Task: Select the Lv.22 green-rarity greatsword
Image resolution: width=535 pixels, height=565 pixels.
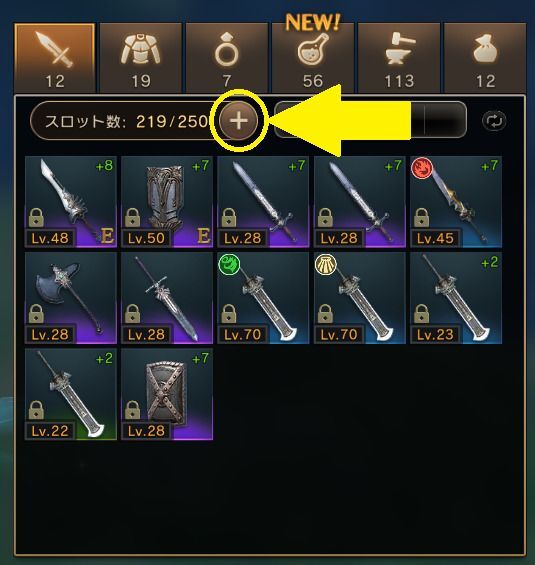Action: pos(71,394)
